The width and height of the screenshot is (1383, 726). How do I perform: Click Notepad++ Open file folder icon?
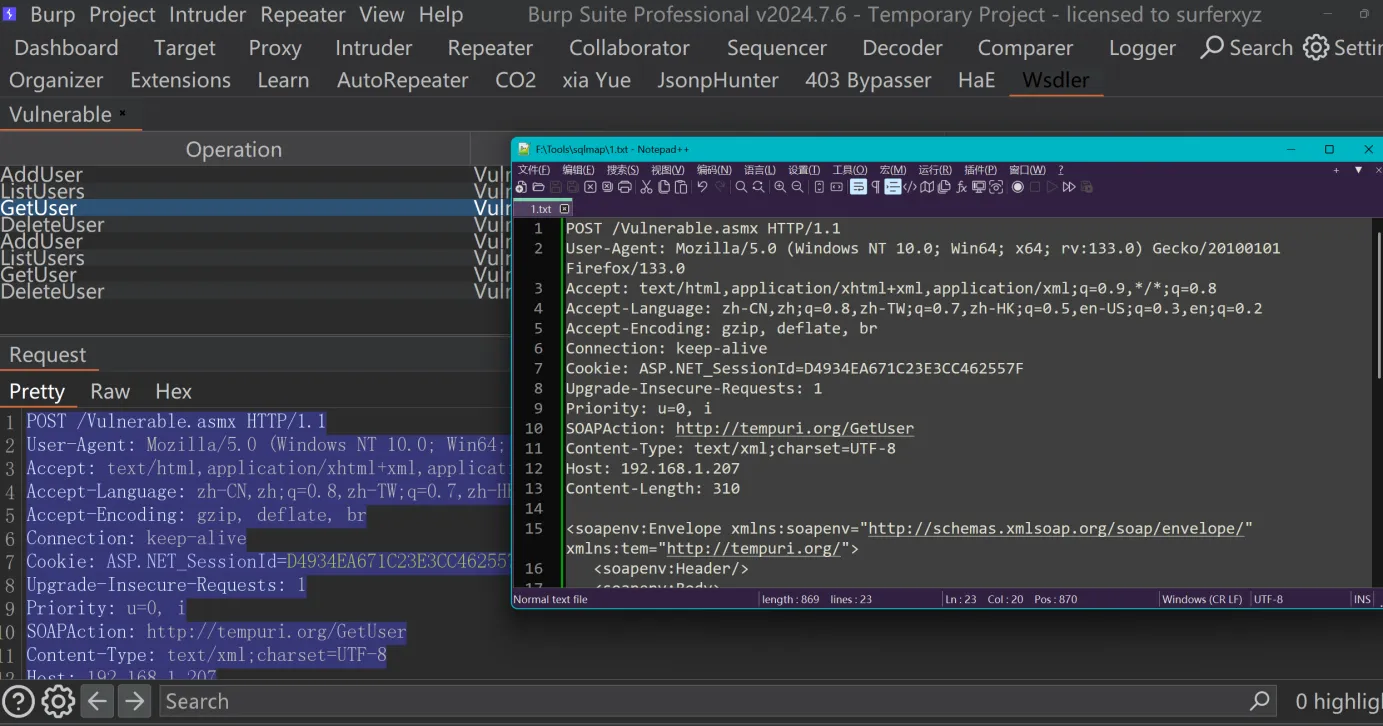click(x=538, y=187)
